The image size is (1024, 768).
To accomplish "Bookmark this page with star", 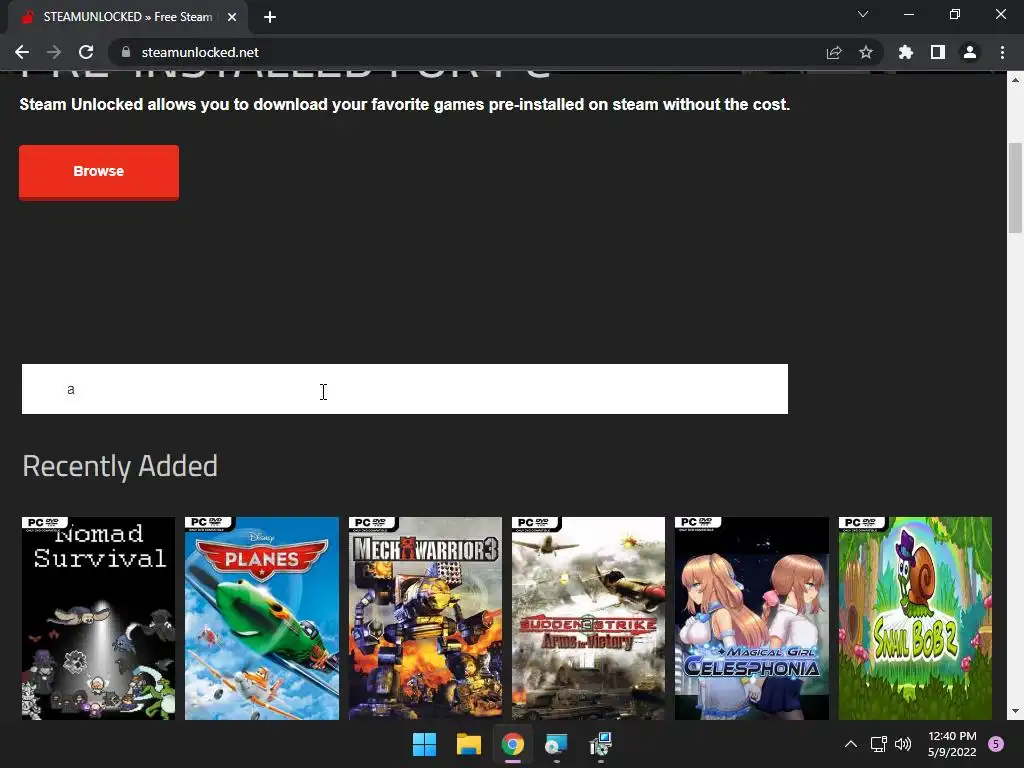I will point(866,52).
